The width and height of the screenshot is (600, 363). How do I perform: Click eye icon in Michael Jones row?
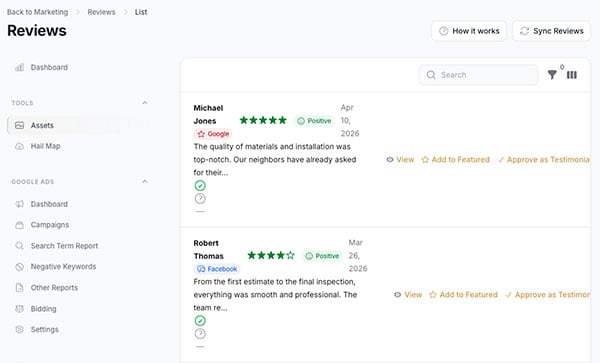click(x=390, y=160)
